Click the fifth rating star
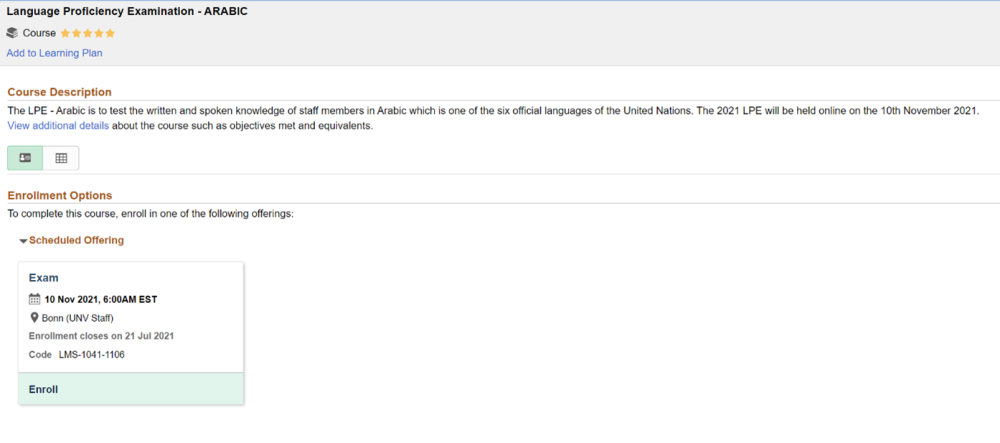 [x=110, y=33]
